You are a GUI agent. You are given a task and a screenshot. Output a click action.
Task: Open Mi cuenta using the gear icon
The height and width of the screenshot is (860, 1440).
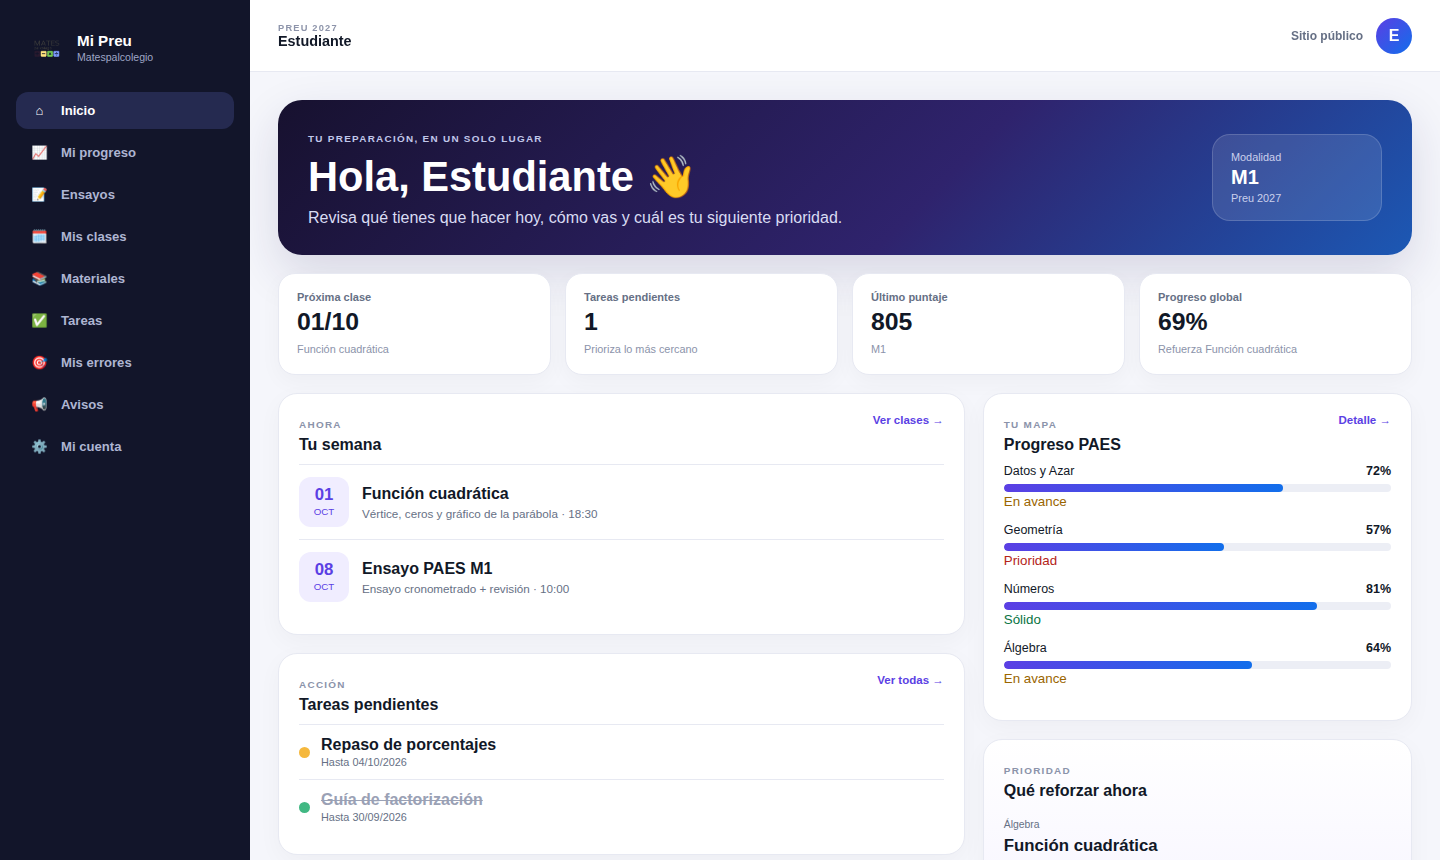click(40, 447)
